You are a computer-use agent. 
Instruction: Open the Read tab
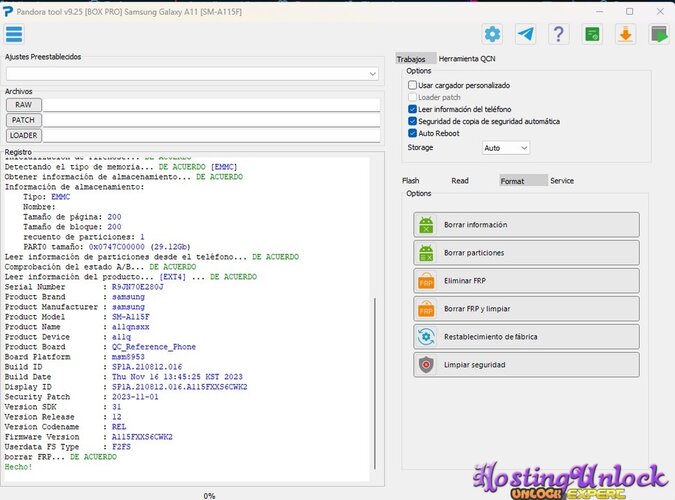point(460,180)
